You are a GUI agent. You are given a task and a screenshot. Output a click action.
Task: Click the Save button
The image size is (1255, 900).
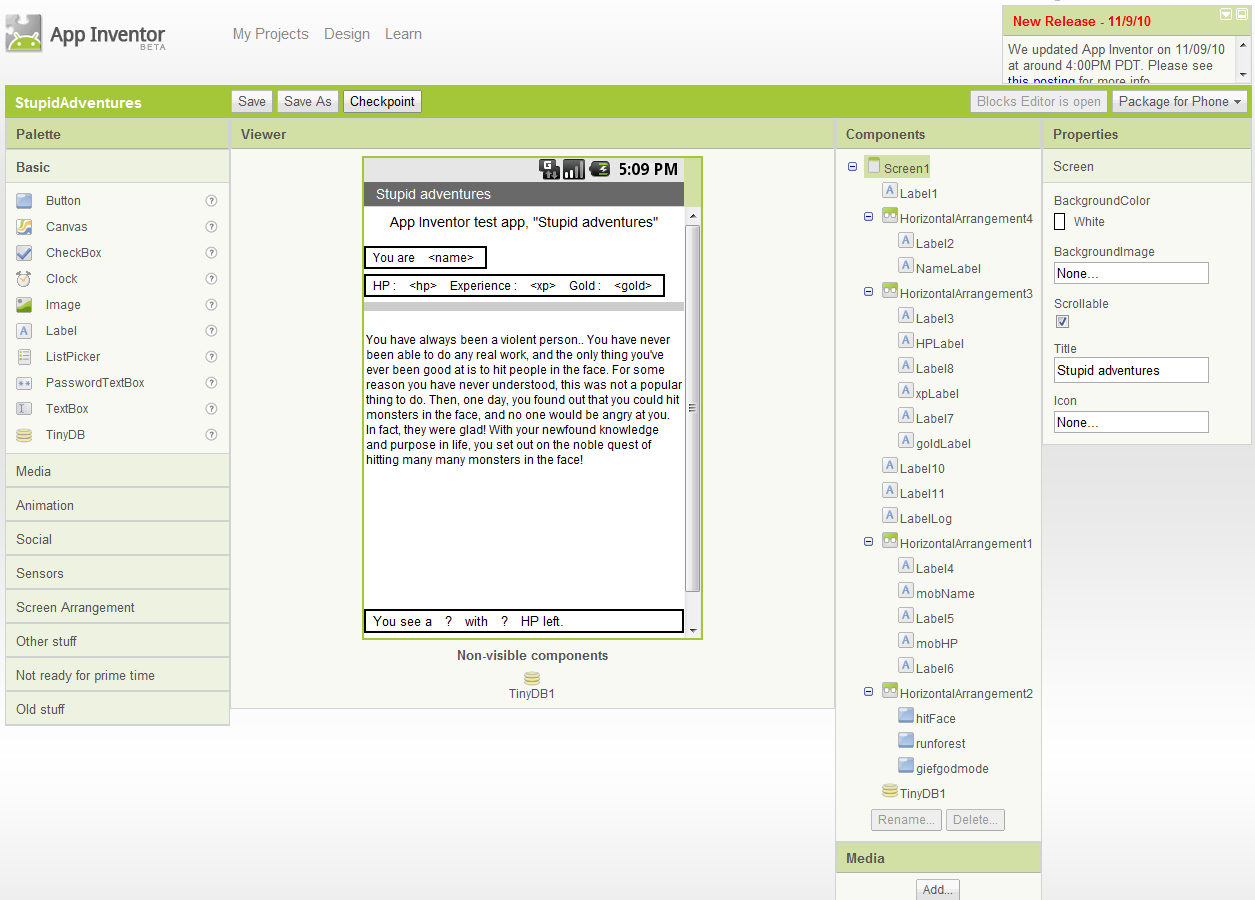[252, 101]
